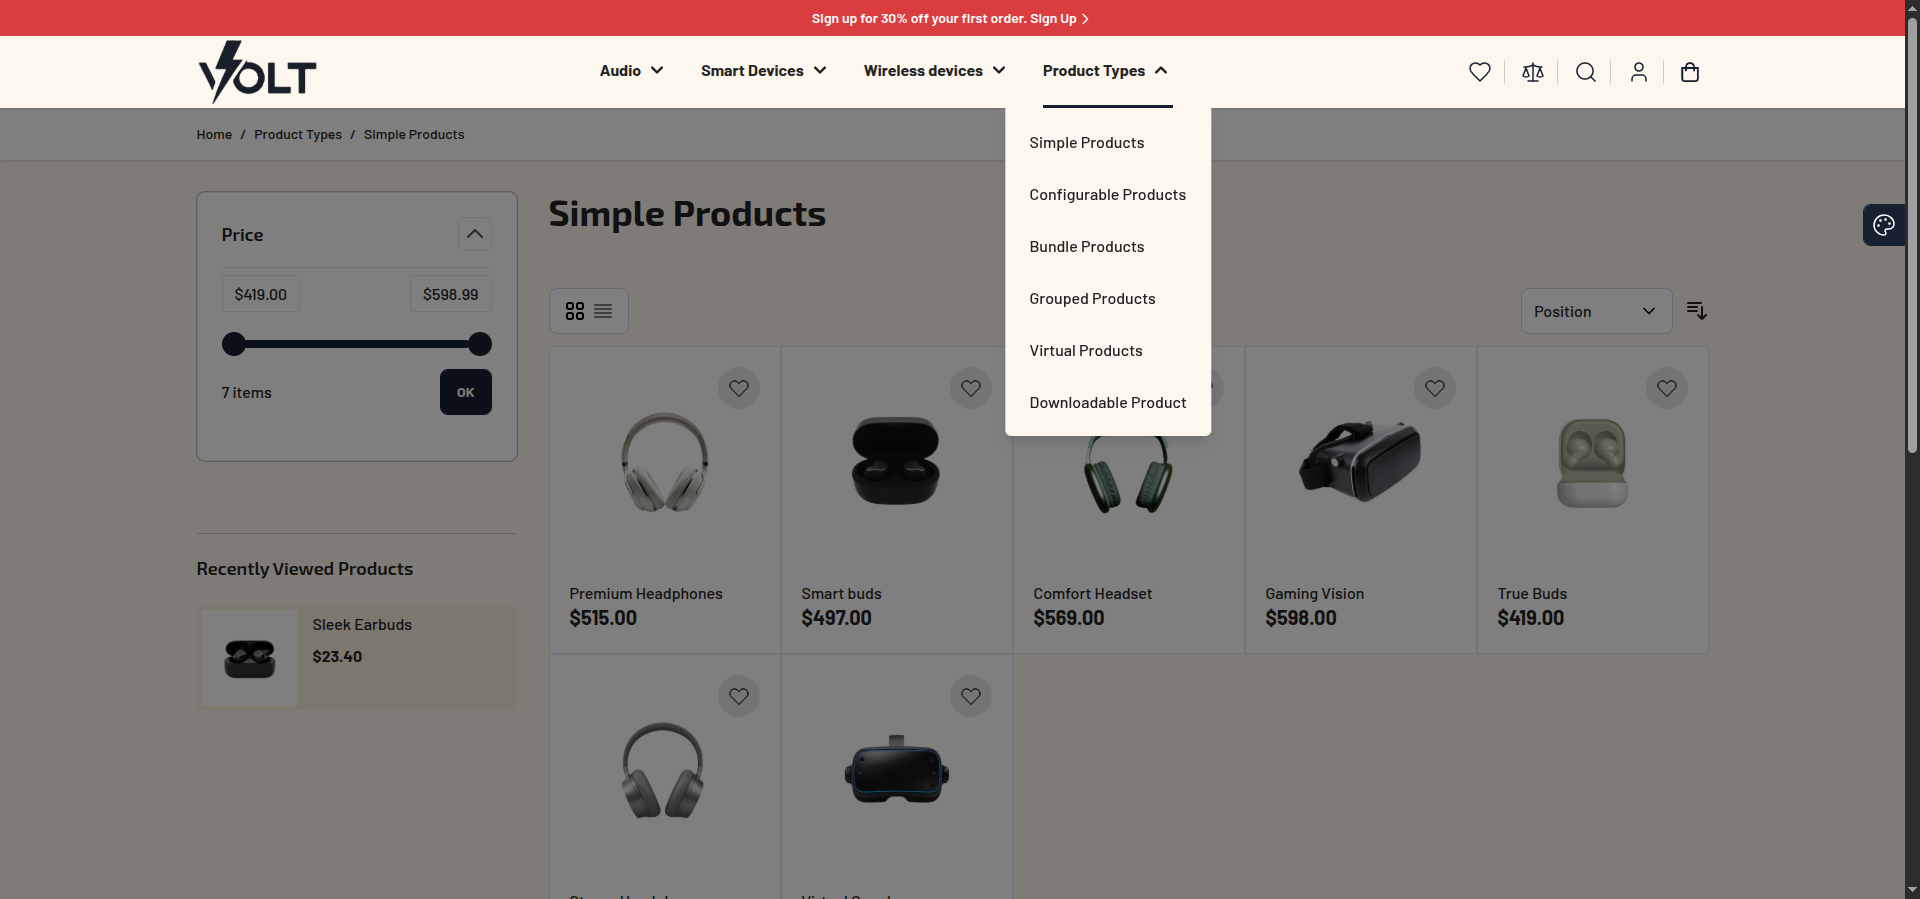Add Premium Headphones to wishlist
Image resolution: width=1920 pixels, height=899 pixels.
click(x=739, y=388)
